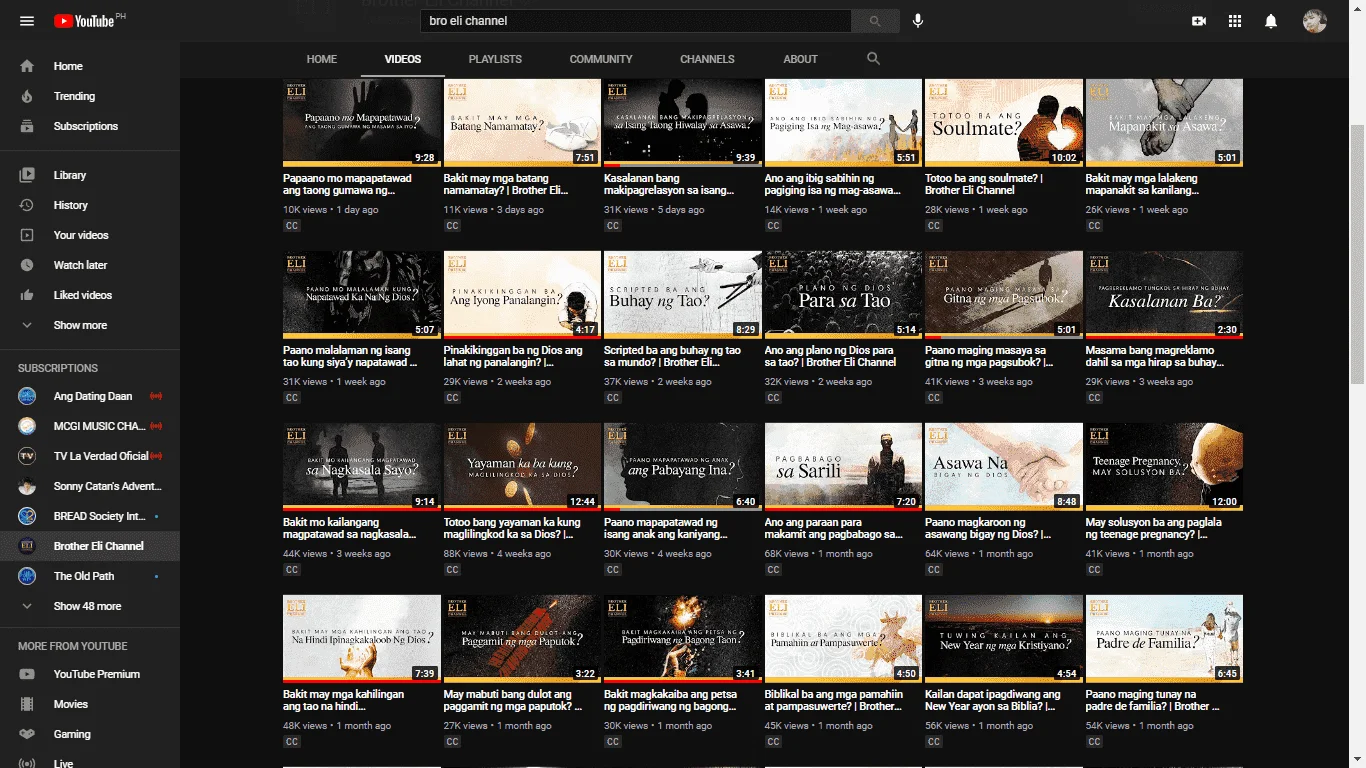Go to Home in sidebar
Image resolution: width=1366 pixels, height=768 pixels.
[90, 66]
